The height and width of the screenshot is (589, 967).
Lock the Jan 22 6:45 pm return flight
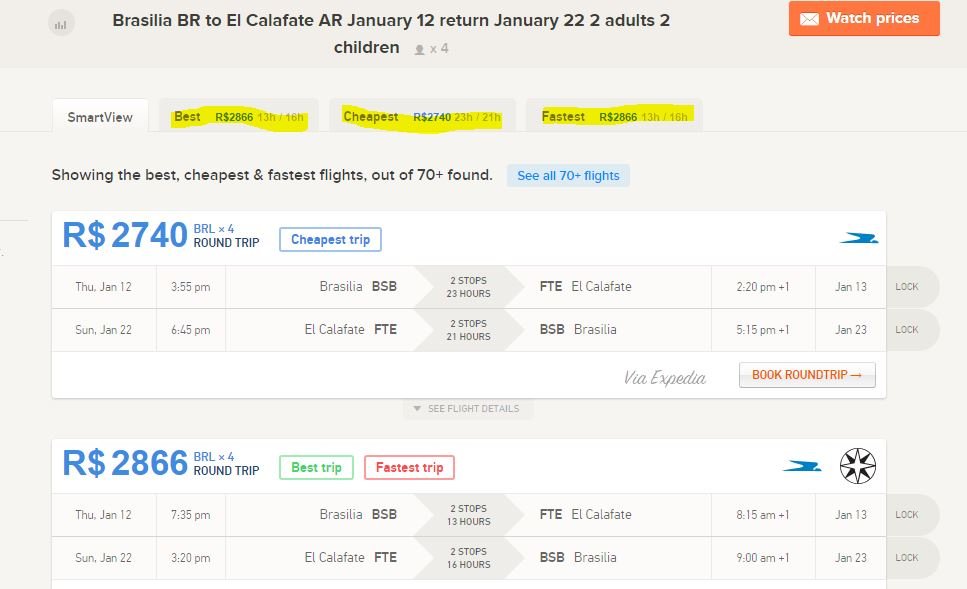point(907,330)
